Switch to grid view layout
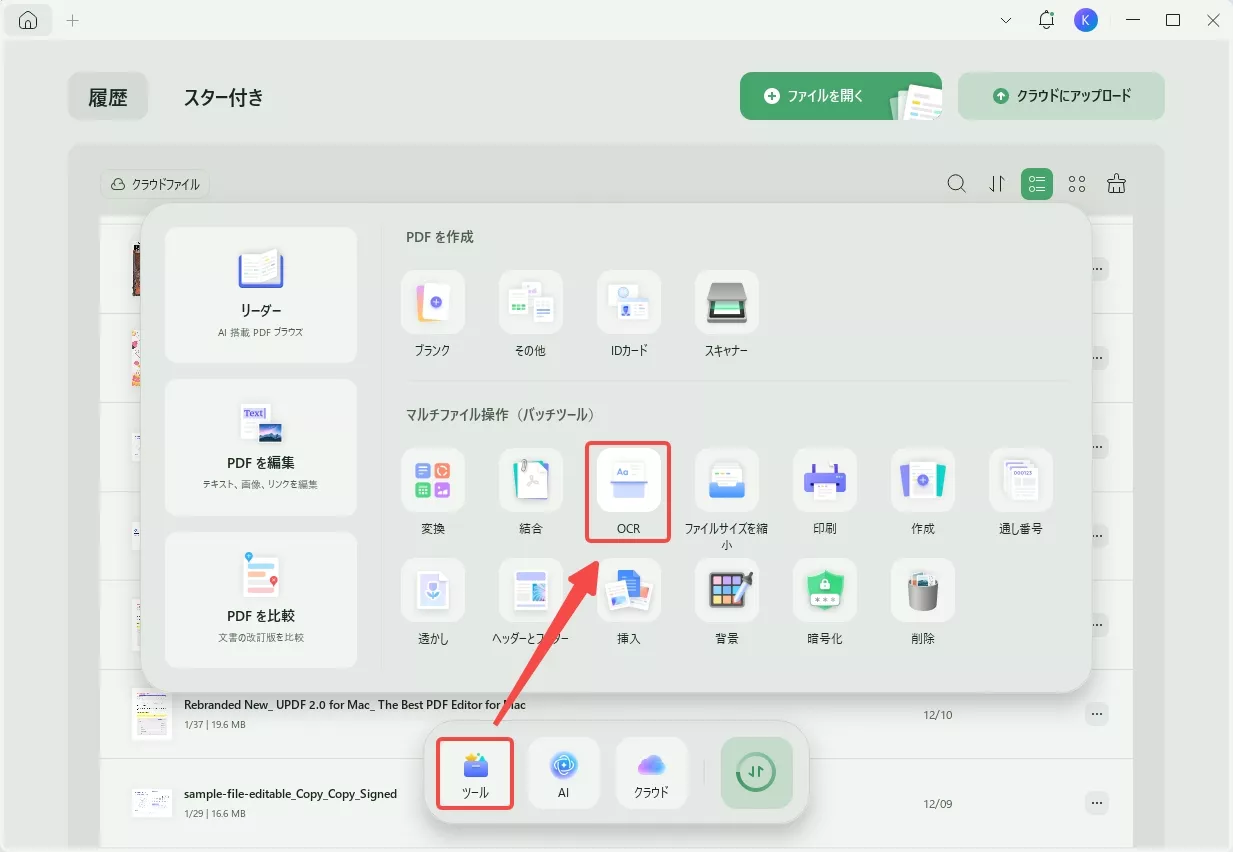Viewport: 1233px width, 852px height. pyautogui.click(x=1076, y=183)
